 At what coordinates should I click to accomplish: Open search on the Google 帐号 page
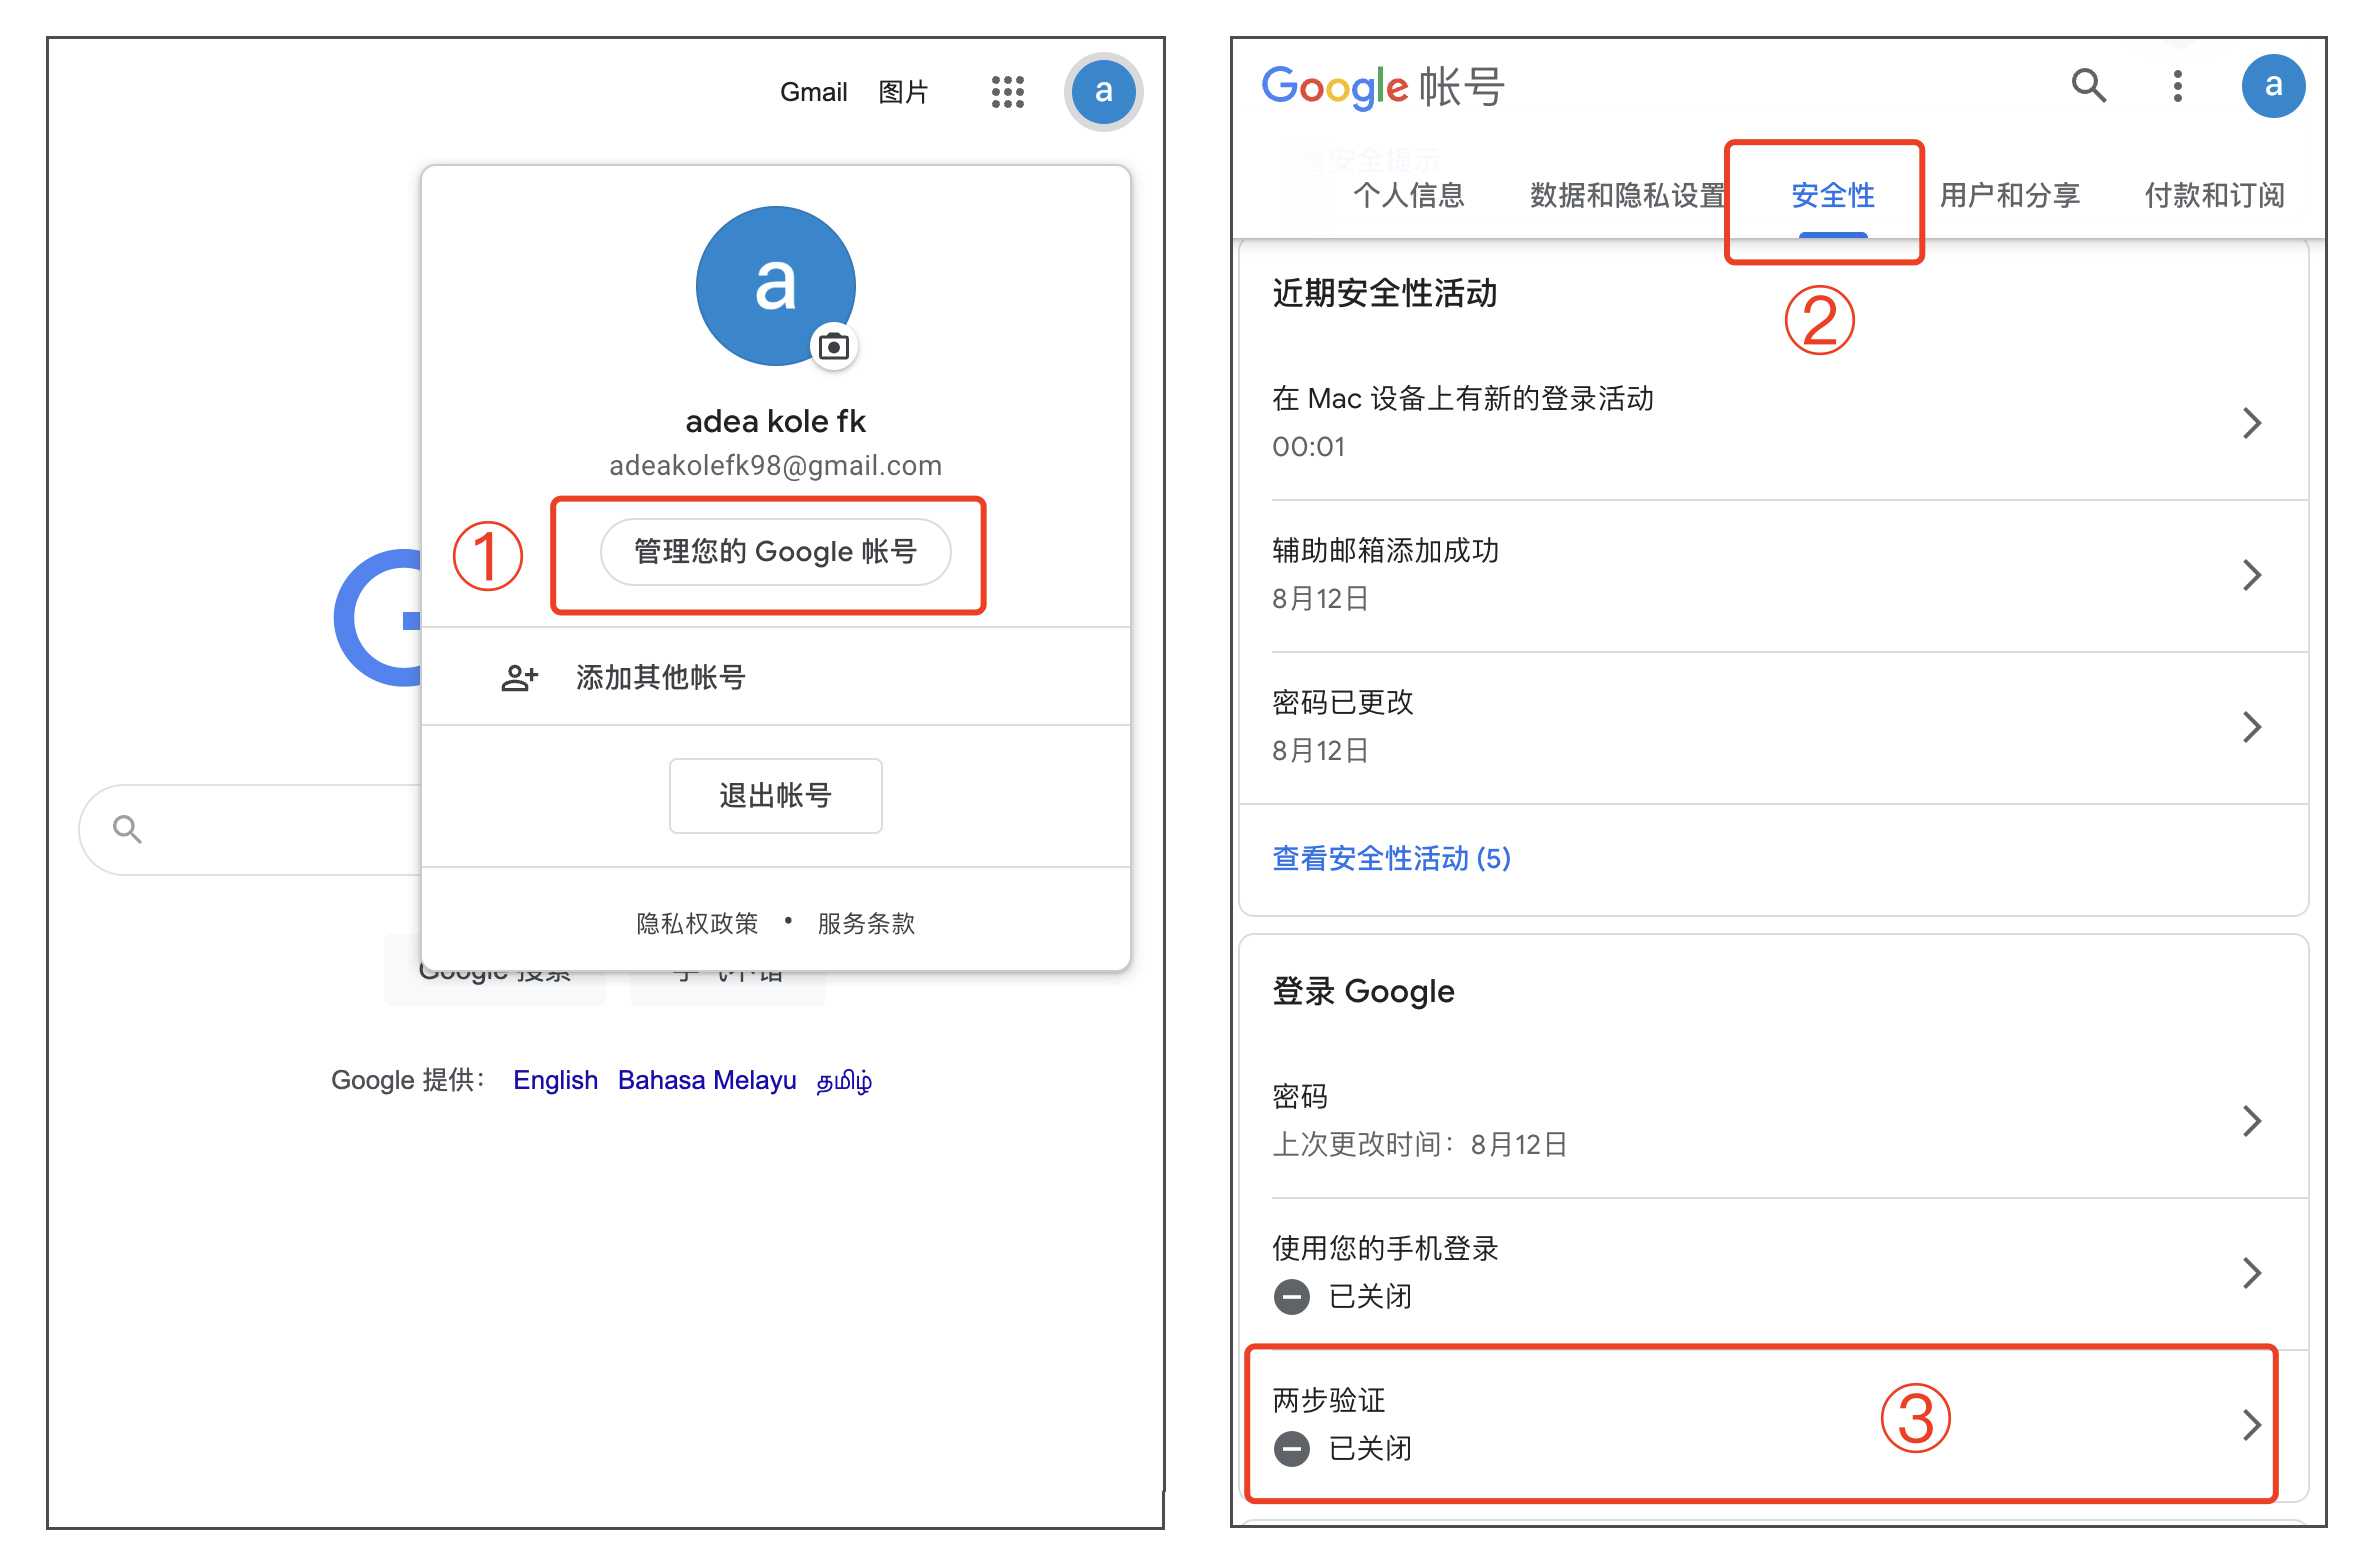(2089, 87)
